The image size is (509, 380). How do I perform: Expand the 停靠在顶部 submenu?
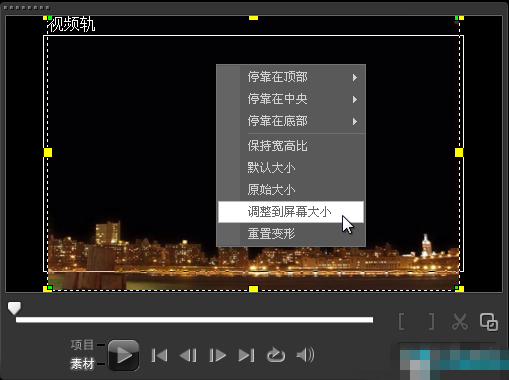click(x=291, y=77)
